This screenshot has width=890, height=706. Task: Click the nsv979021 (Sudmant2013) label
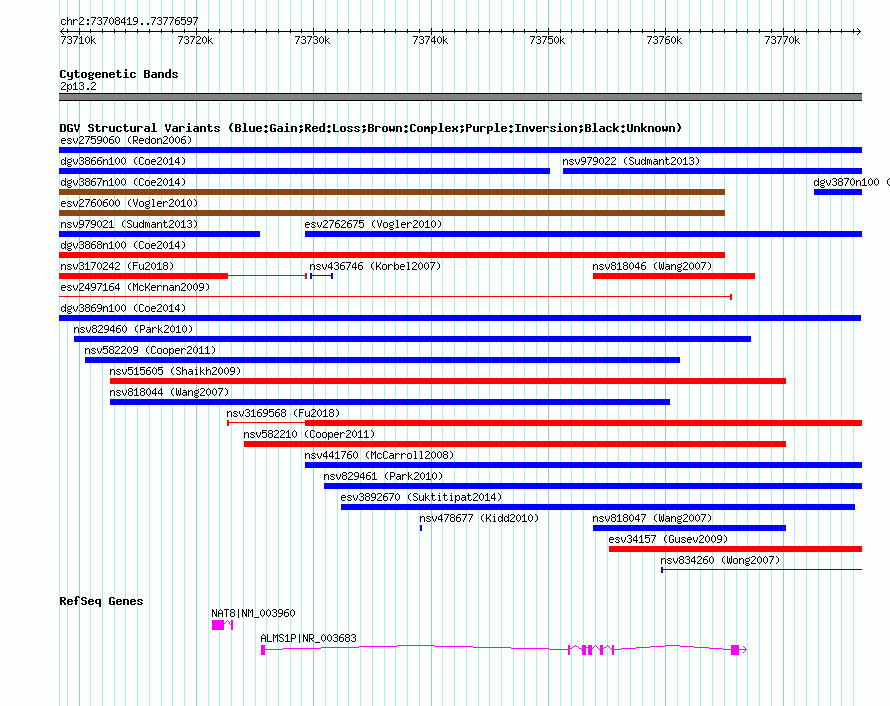point(129,224)
